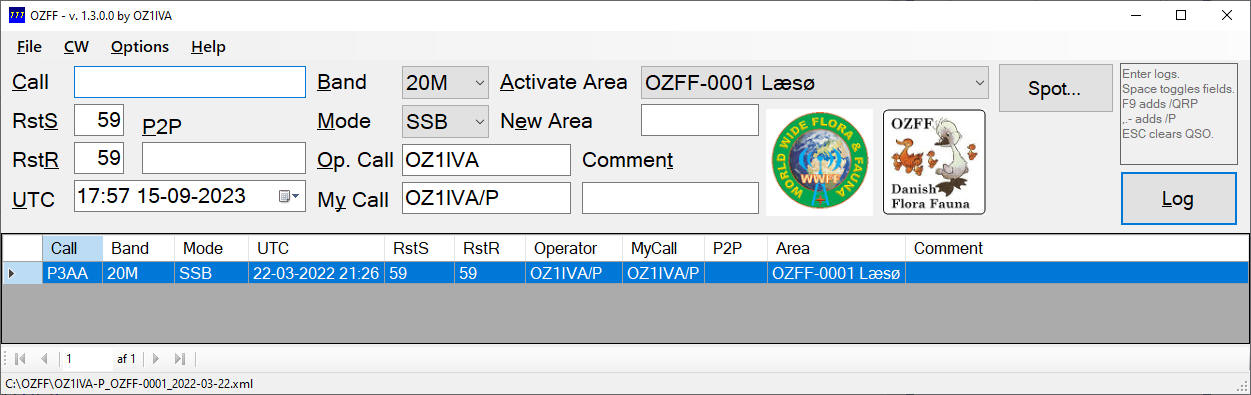The height and width of the screenshot is (395, 1251).
Task: Go to previous record navigation arrow
Action: (44, 358)
